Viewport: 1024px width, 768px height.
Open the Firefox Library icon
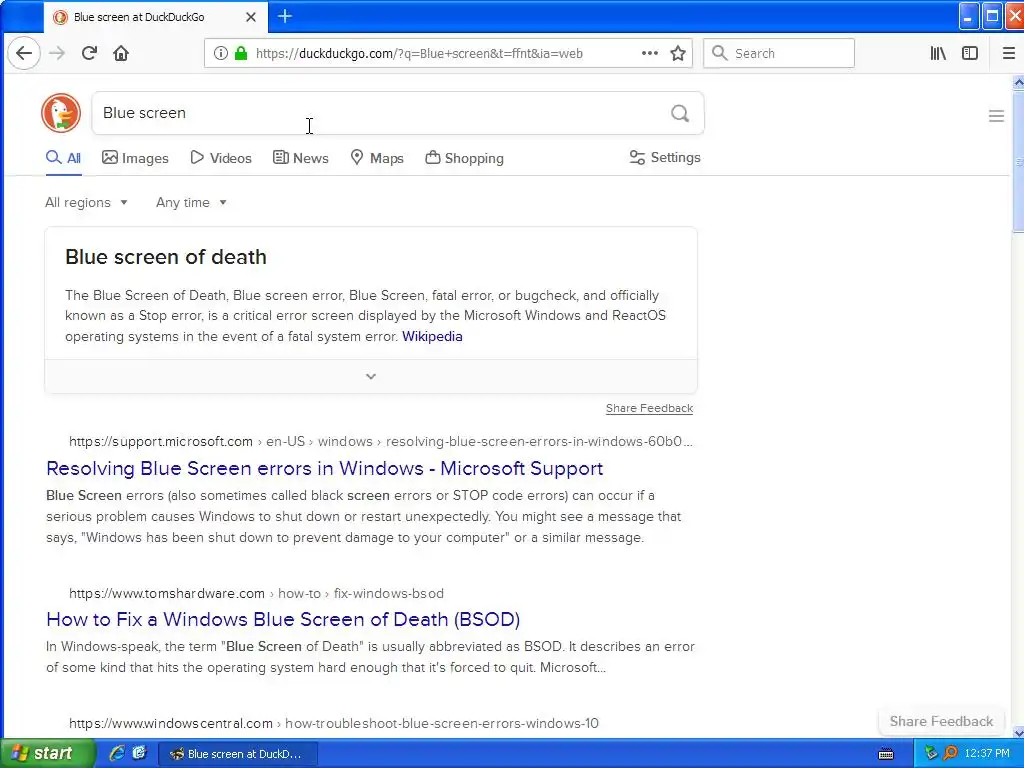click(x=938, y=53)
